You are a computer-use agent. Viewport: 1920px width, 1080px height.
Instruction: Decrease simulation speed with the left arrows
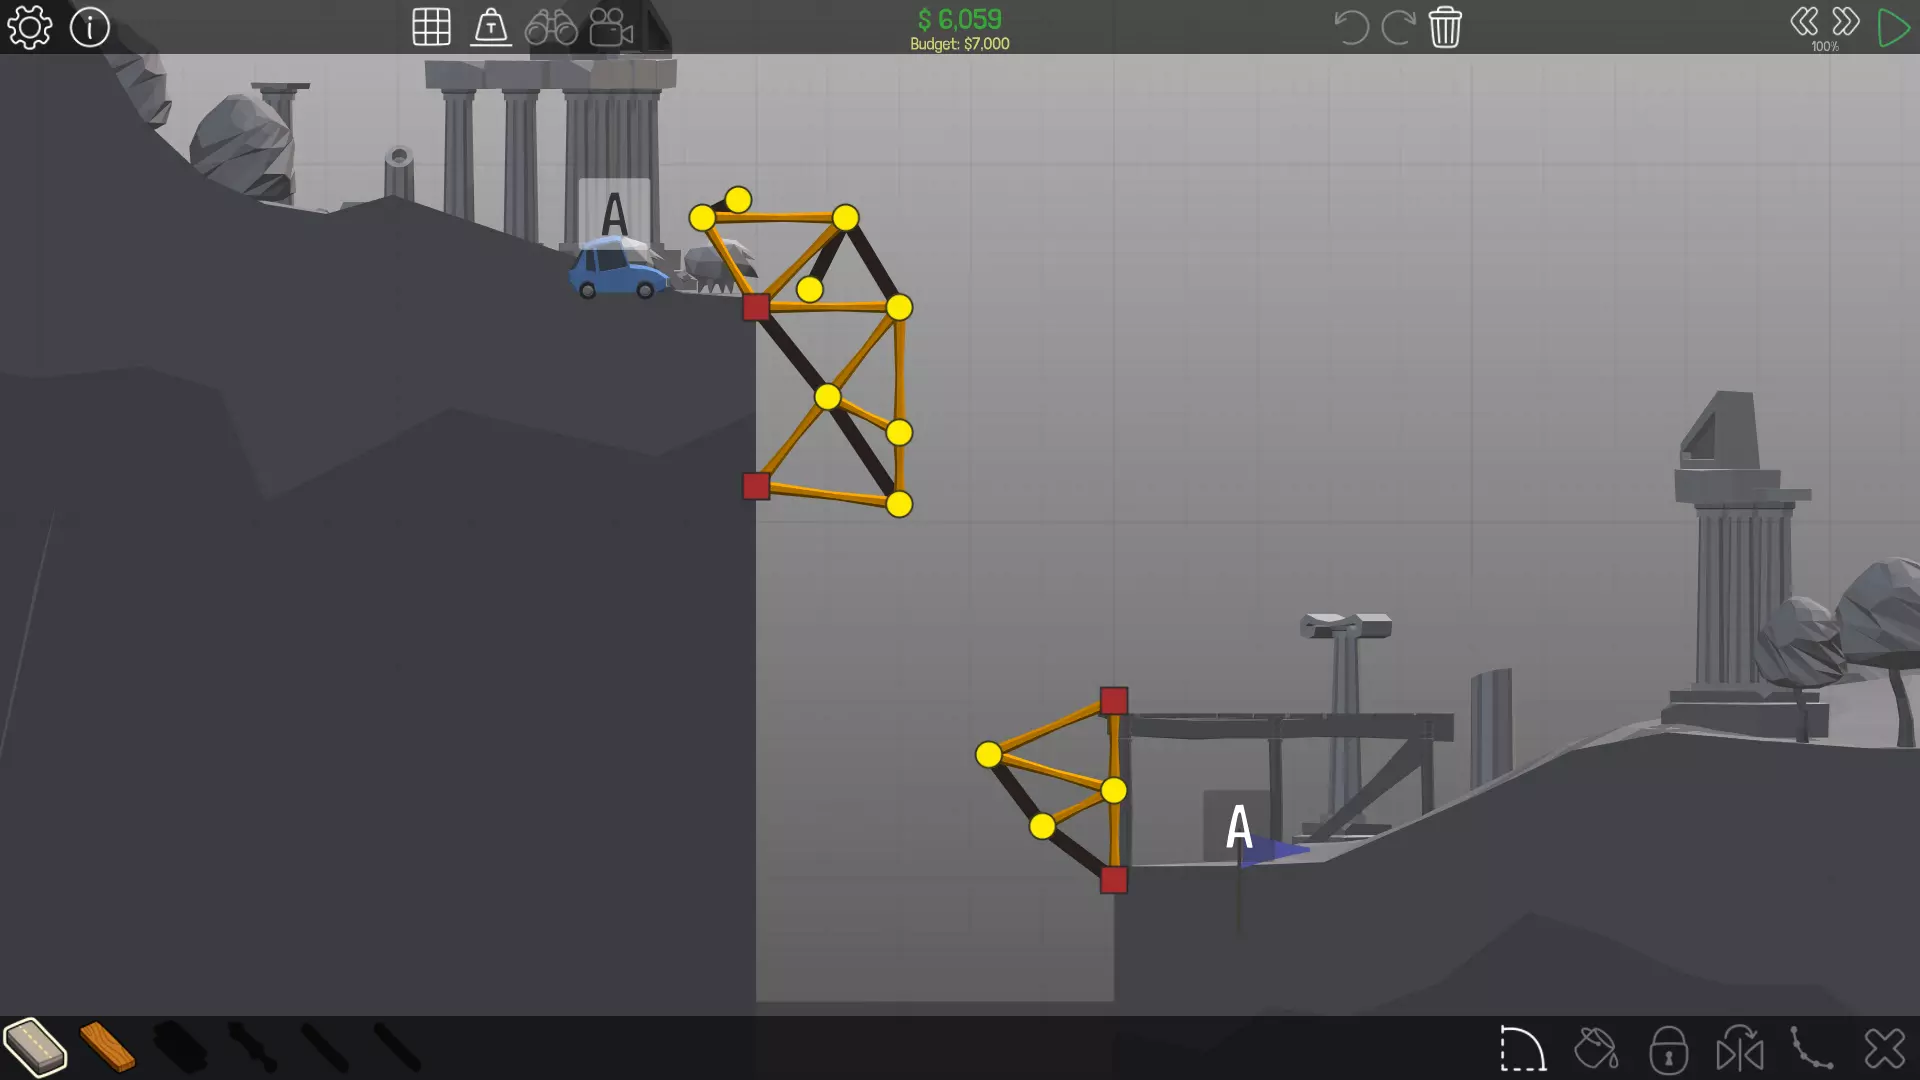click(1804, 22)
